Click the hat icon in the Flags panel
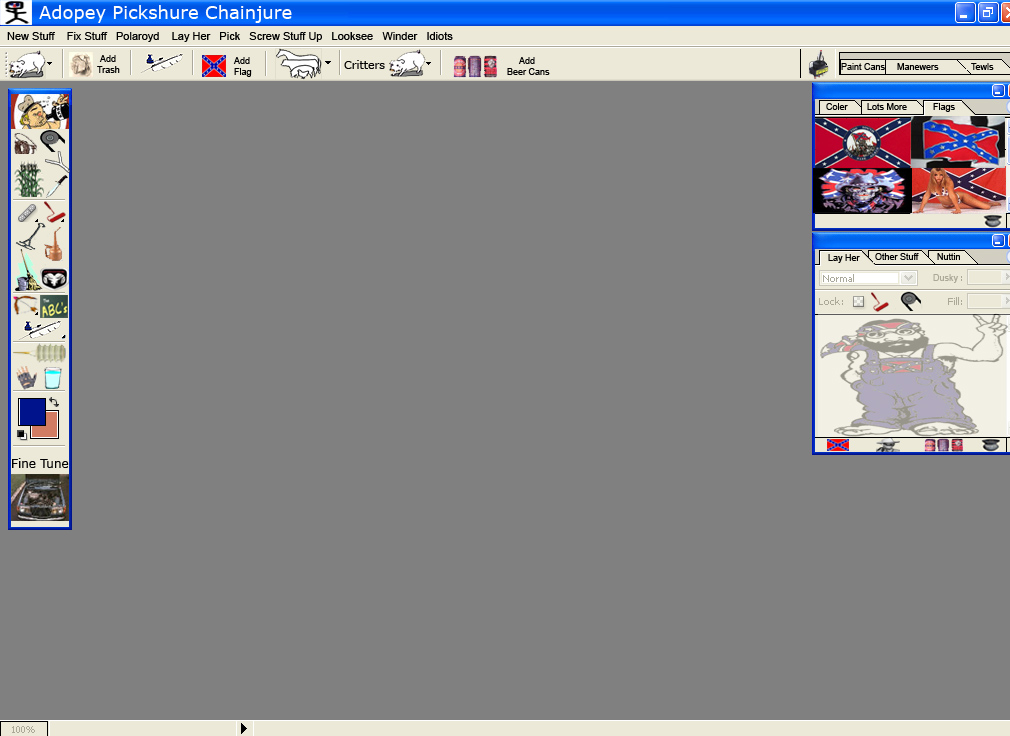 [x=993, y=221]
